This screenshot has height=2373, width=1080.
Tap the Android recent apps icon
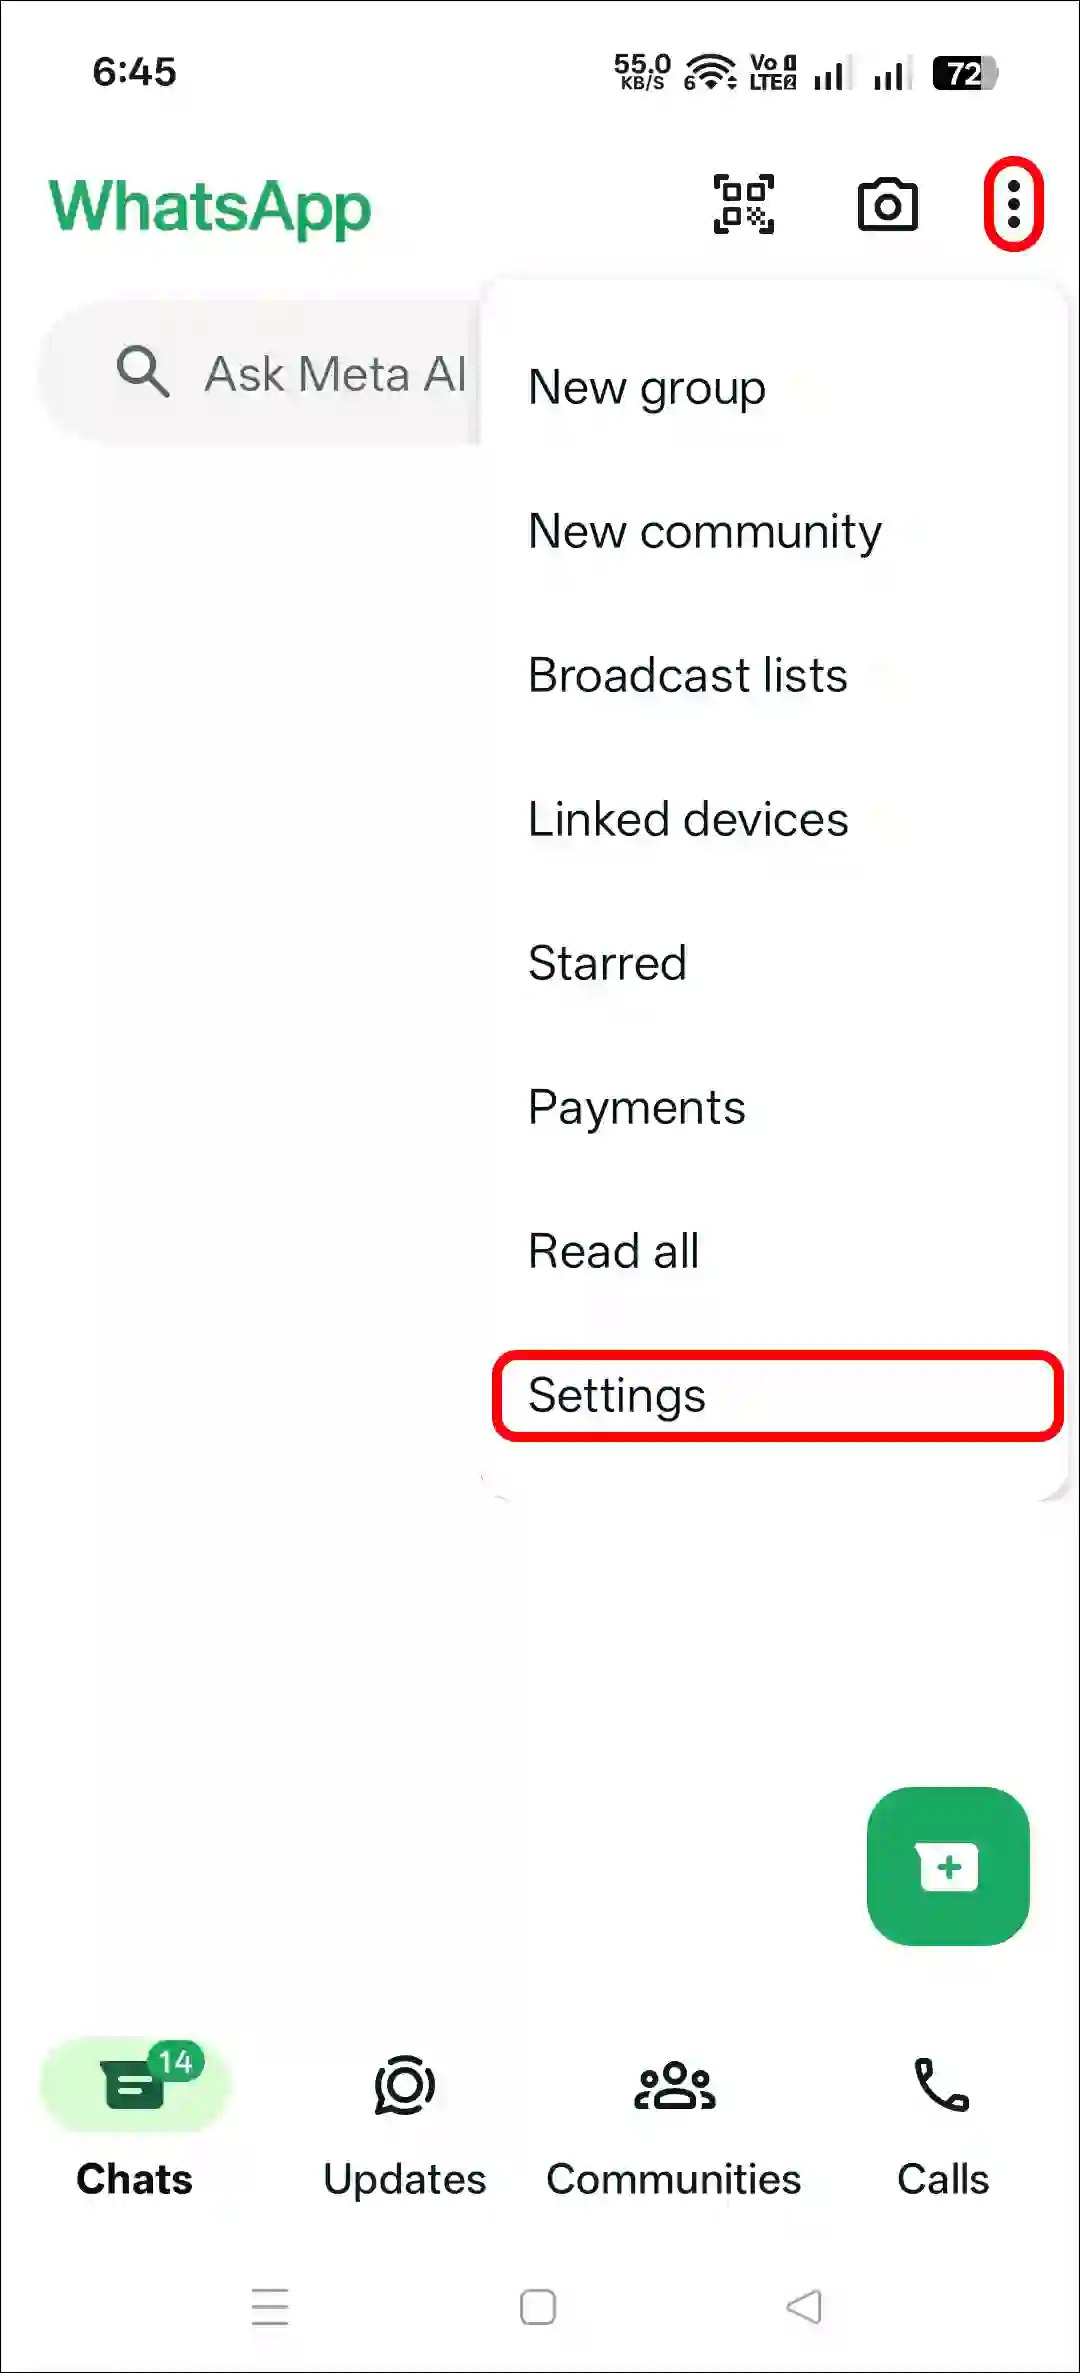(270, 2307)
